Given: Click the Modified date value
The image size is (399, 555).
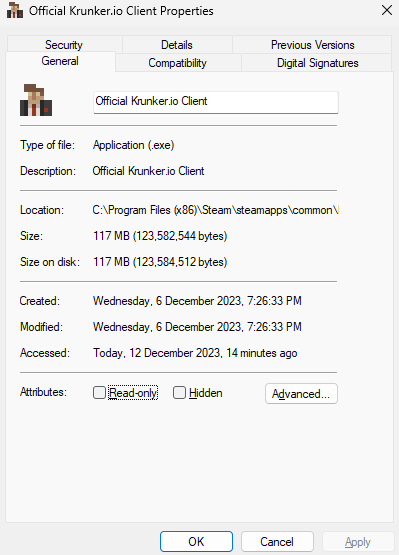Looking at the screenshot, I should [197, 327].
